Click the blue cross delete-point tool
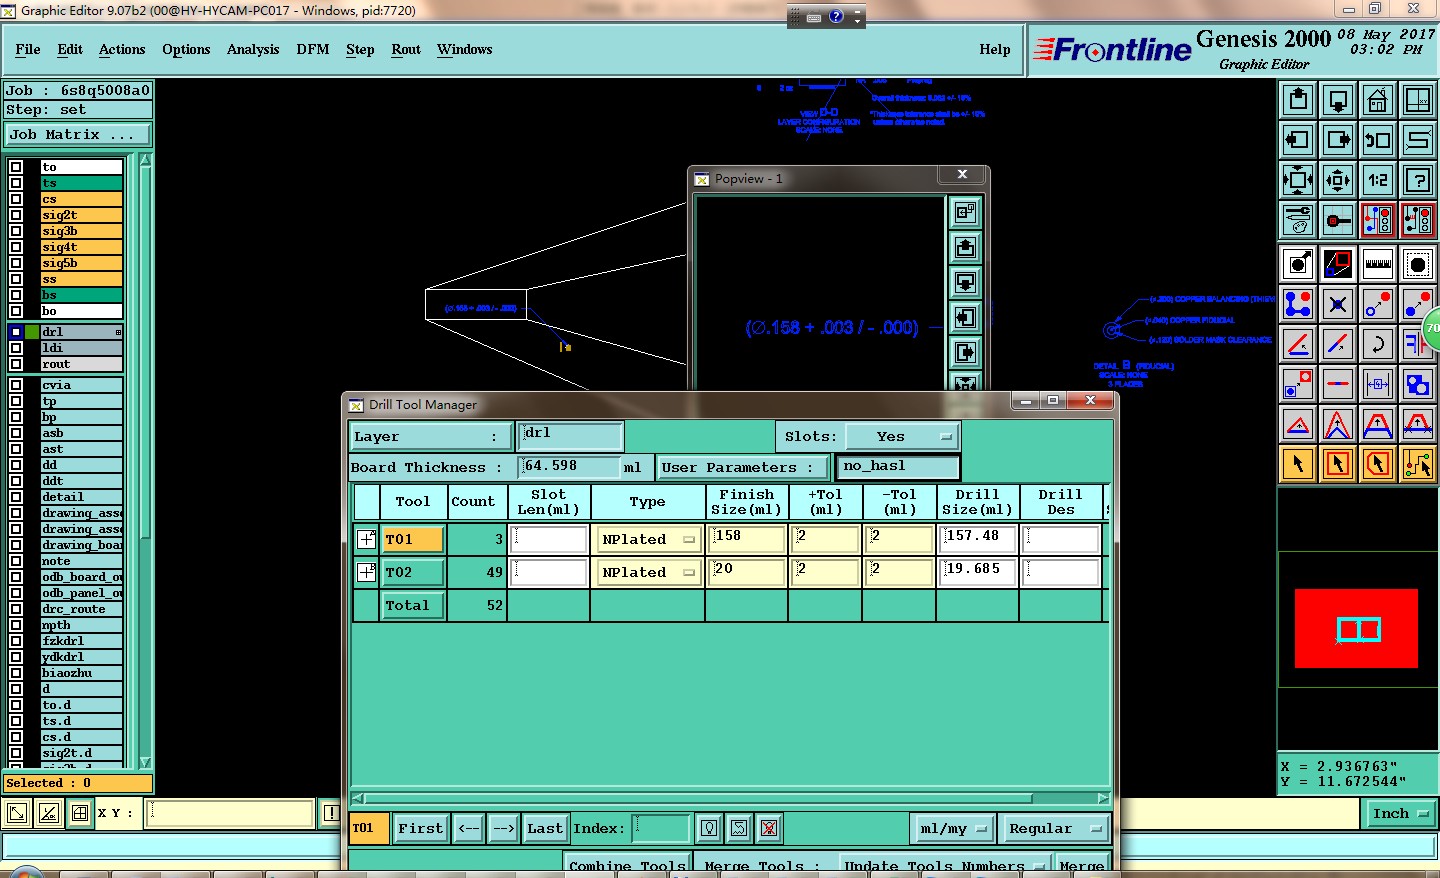Image resolution: width=1440 pixels, height=878 pixels. click(1338, 304)
